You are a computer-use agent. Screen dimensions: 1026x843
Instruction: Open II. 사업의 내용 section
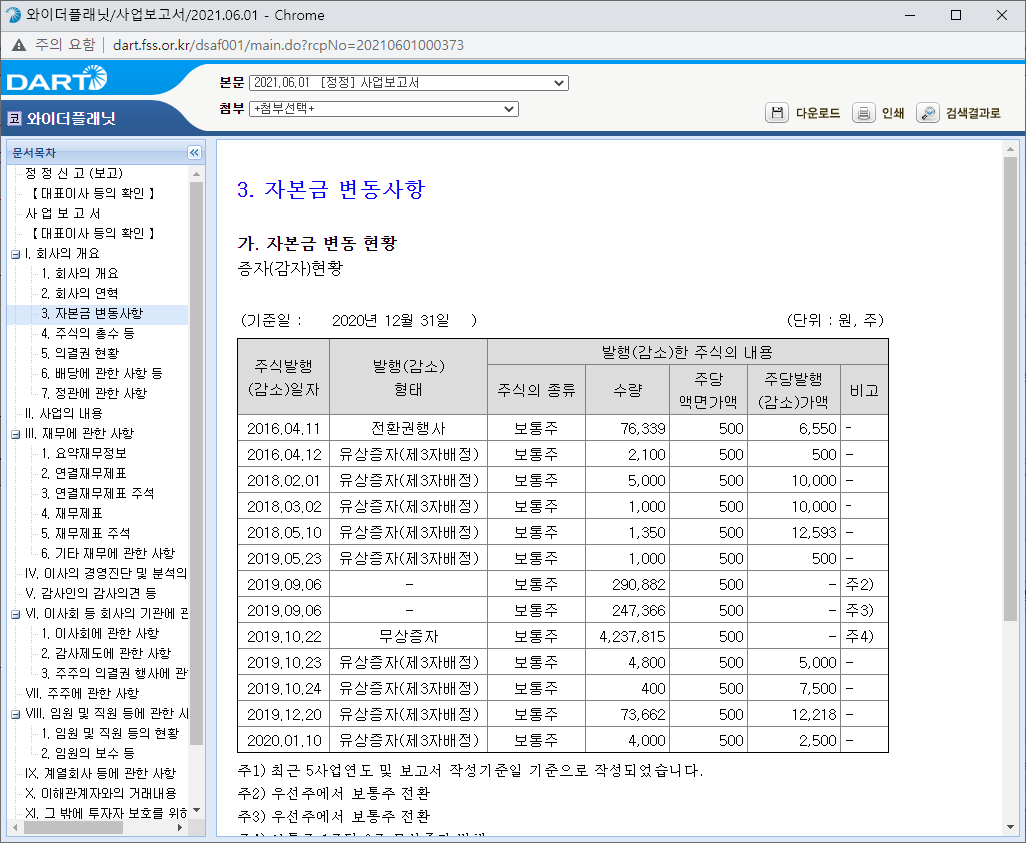pos(63,414)
